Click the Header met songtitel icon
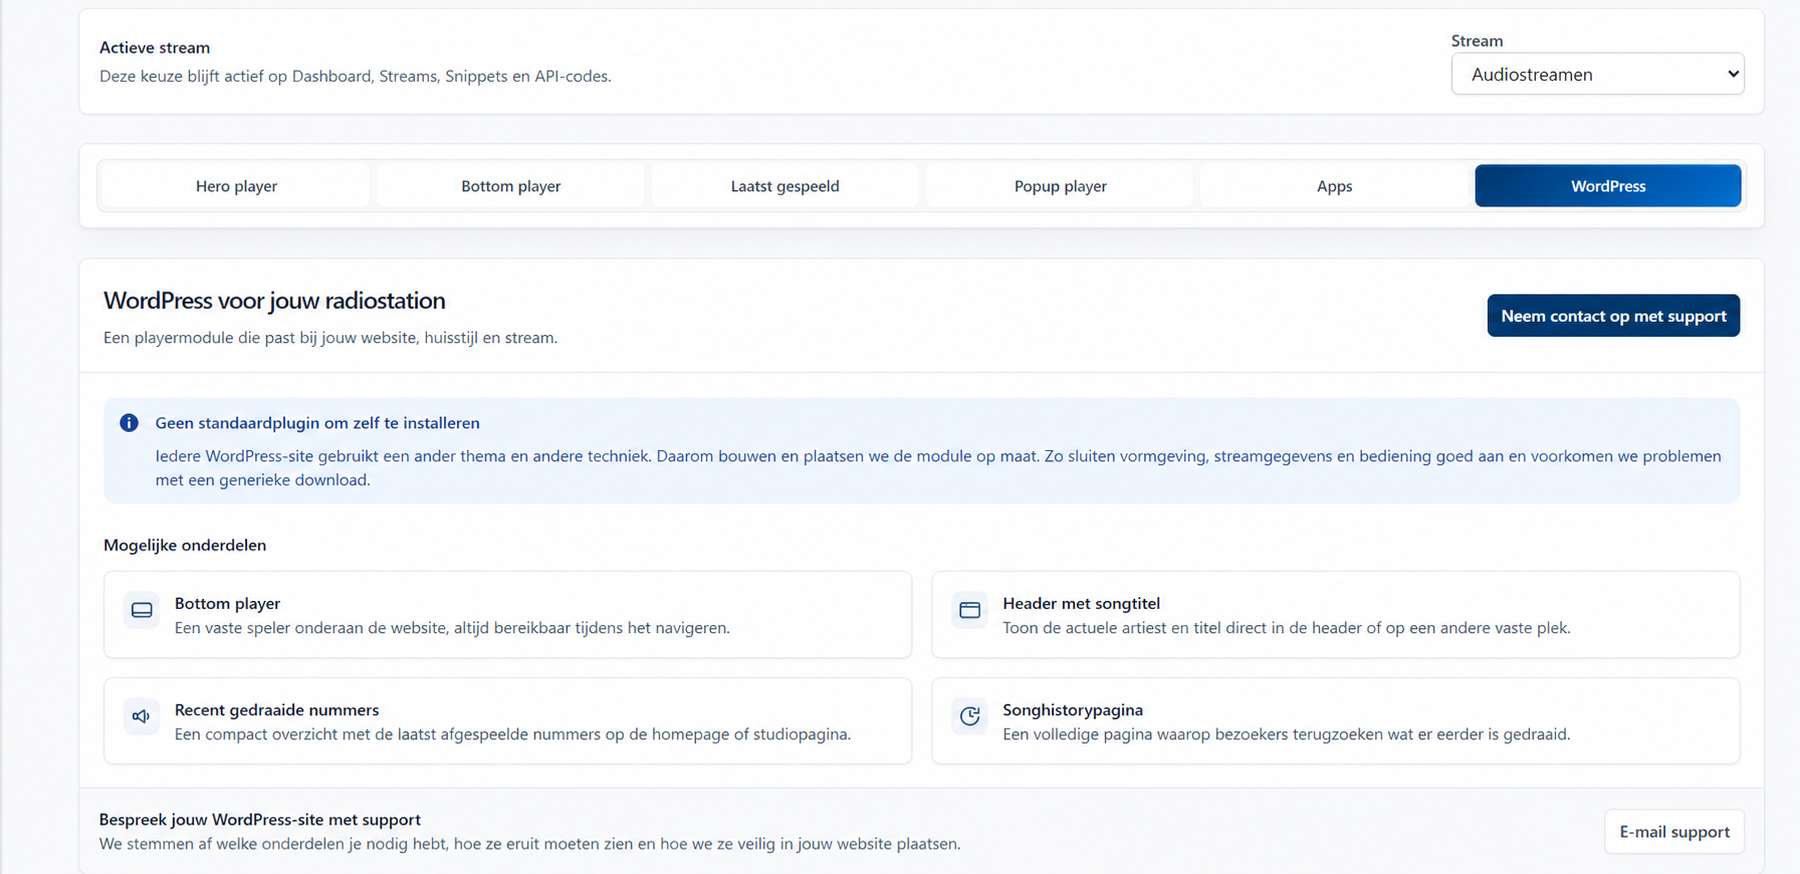 point(970,610)
